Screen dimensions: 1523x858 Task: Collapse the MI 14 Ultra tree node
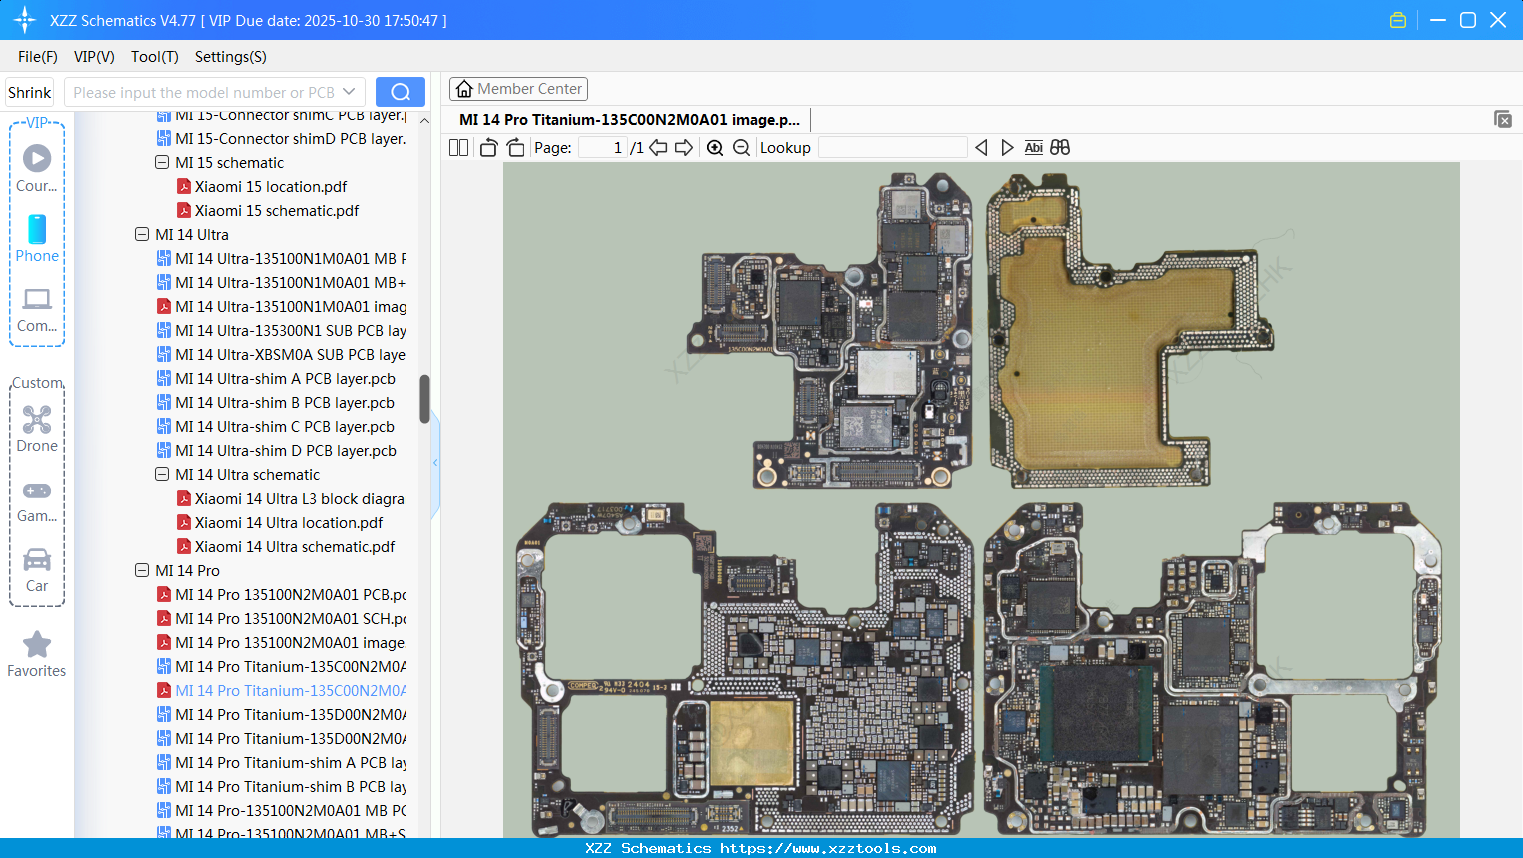[x=142, y=234]
